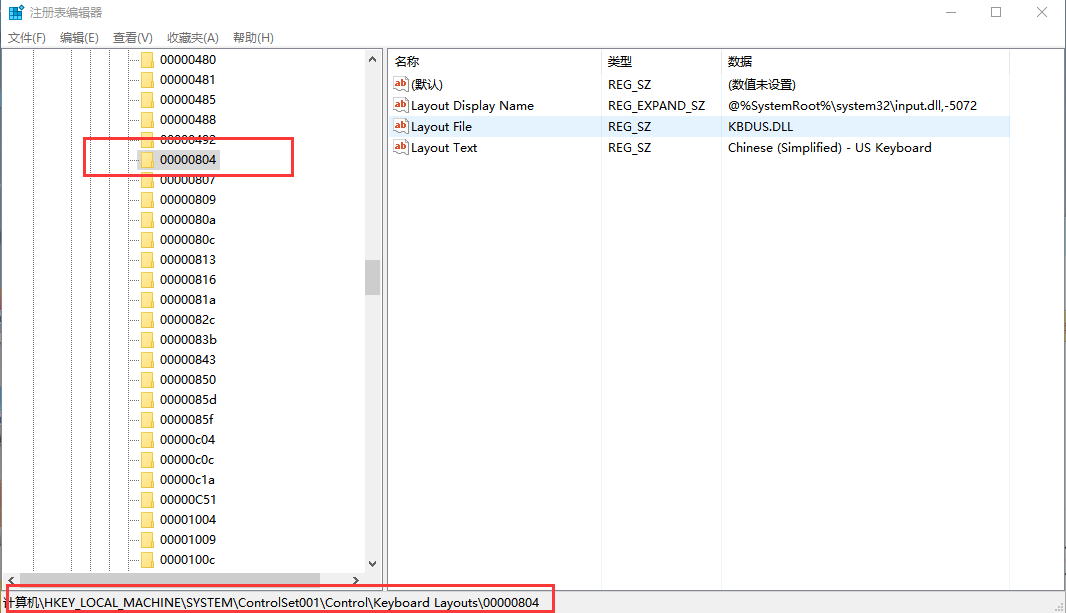Image resolution: width=1066 pixels, height=613 pixels.
Task: Open the 查看 menu
Action: [x=133, y=37]
